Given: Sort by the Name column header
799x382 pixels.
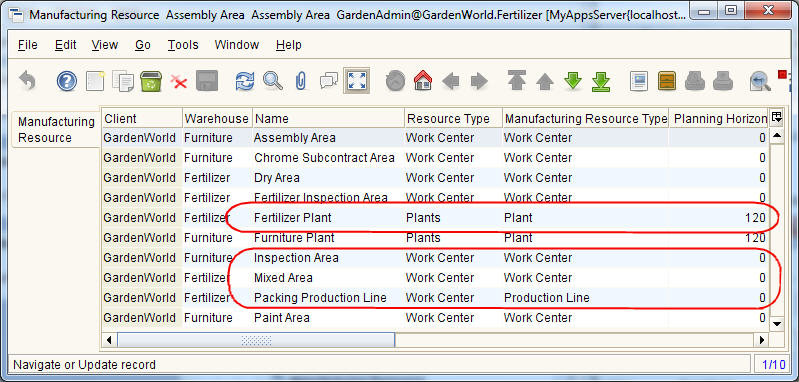Looking at the screenshot, I should pos(329,118).
